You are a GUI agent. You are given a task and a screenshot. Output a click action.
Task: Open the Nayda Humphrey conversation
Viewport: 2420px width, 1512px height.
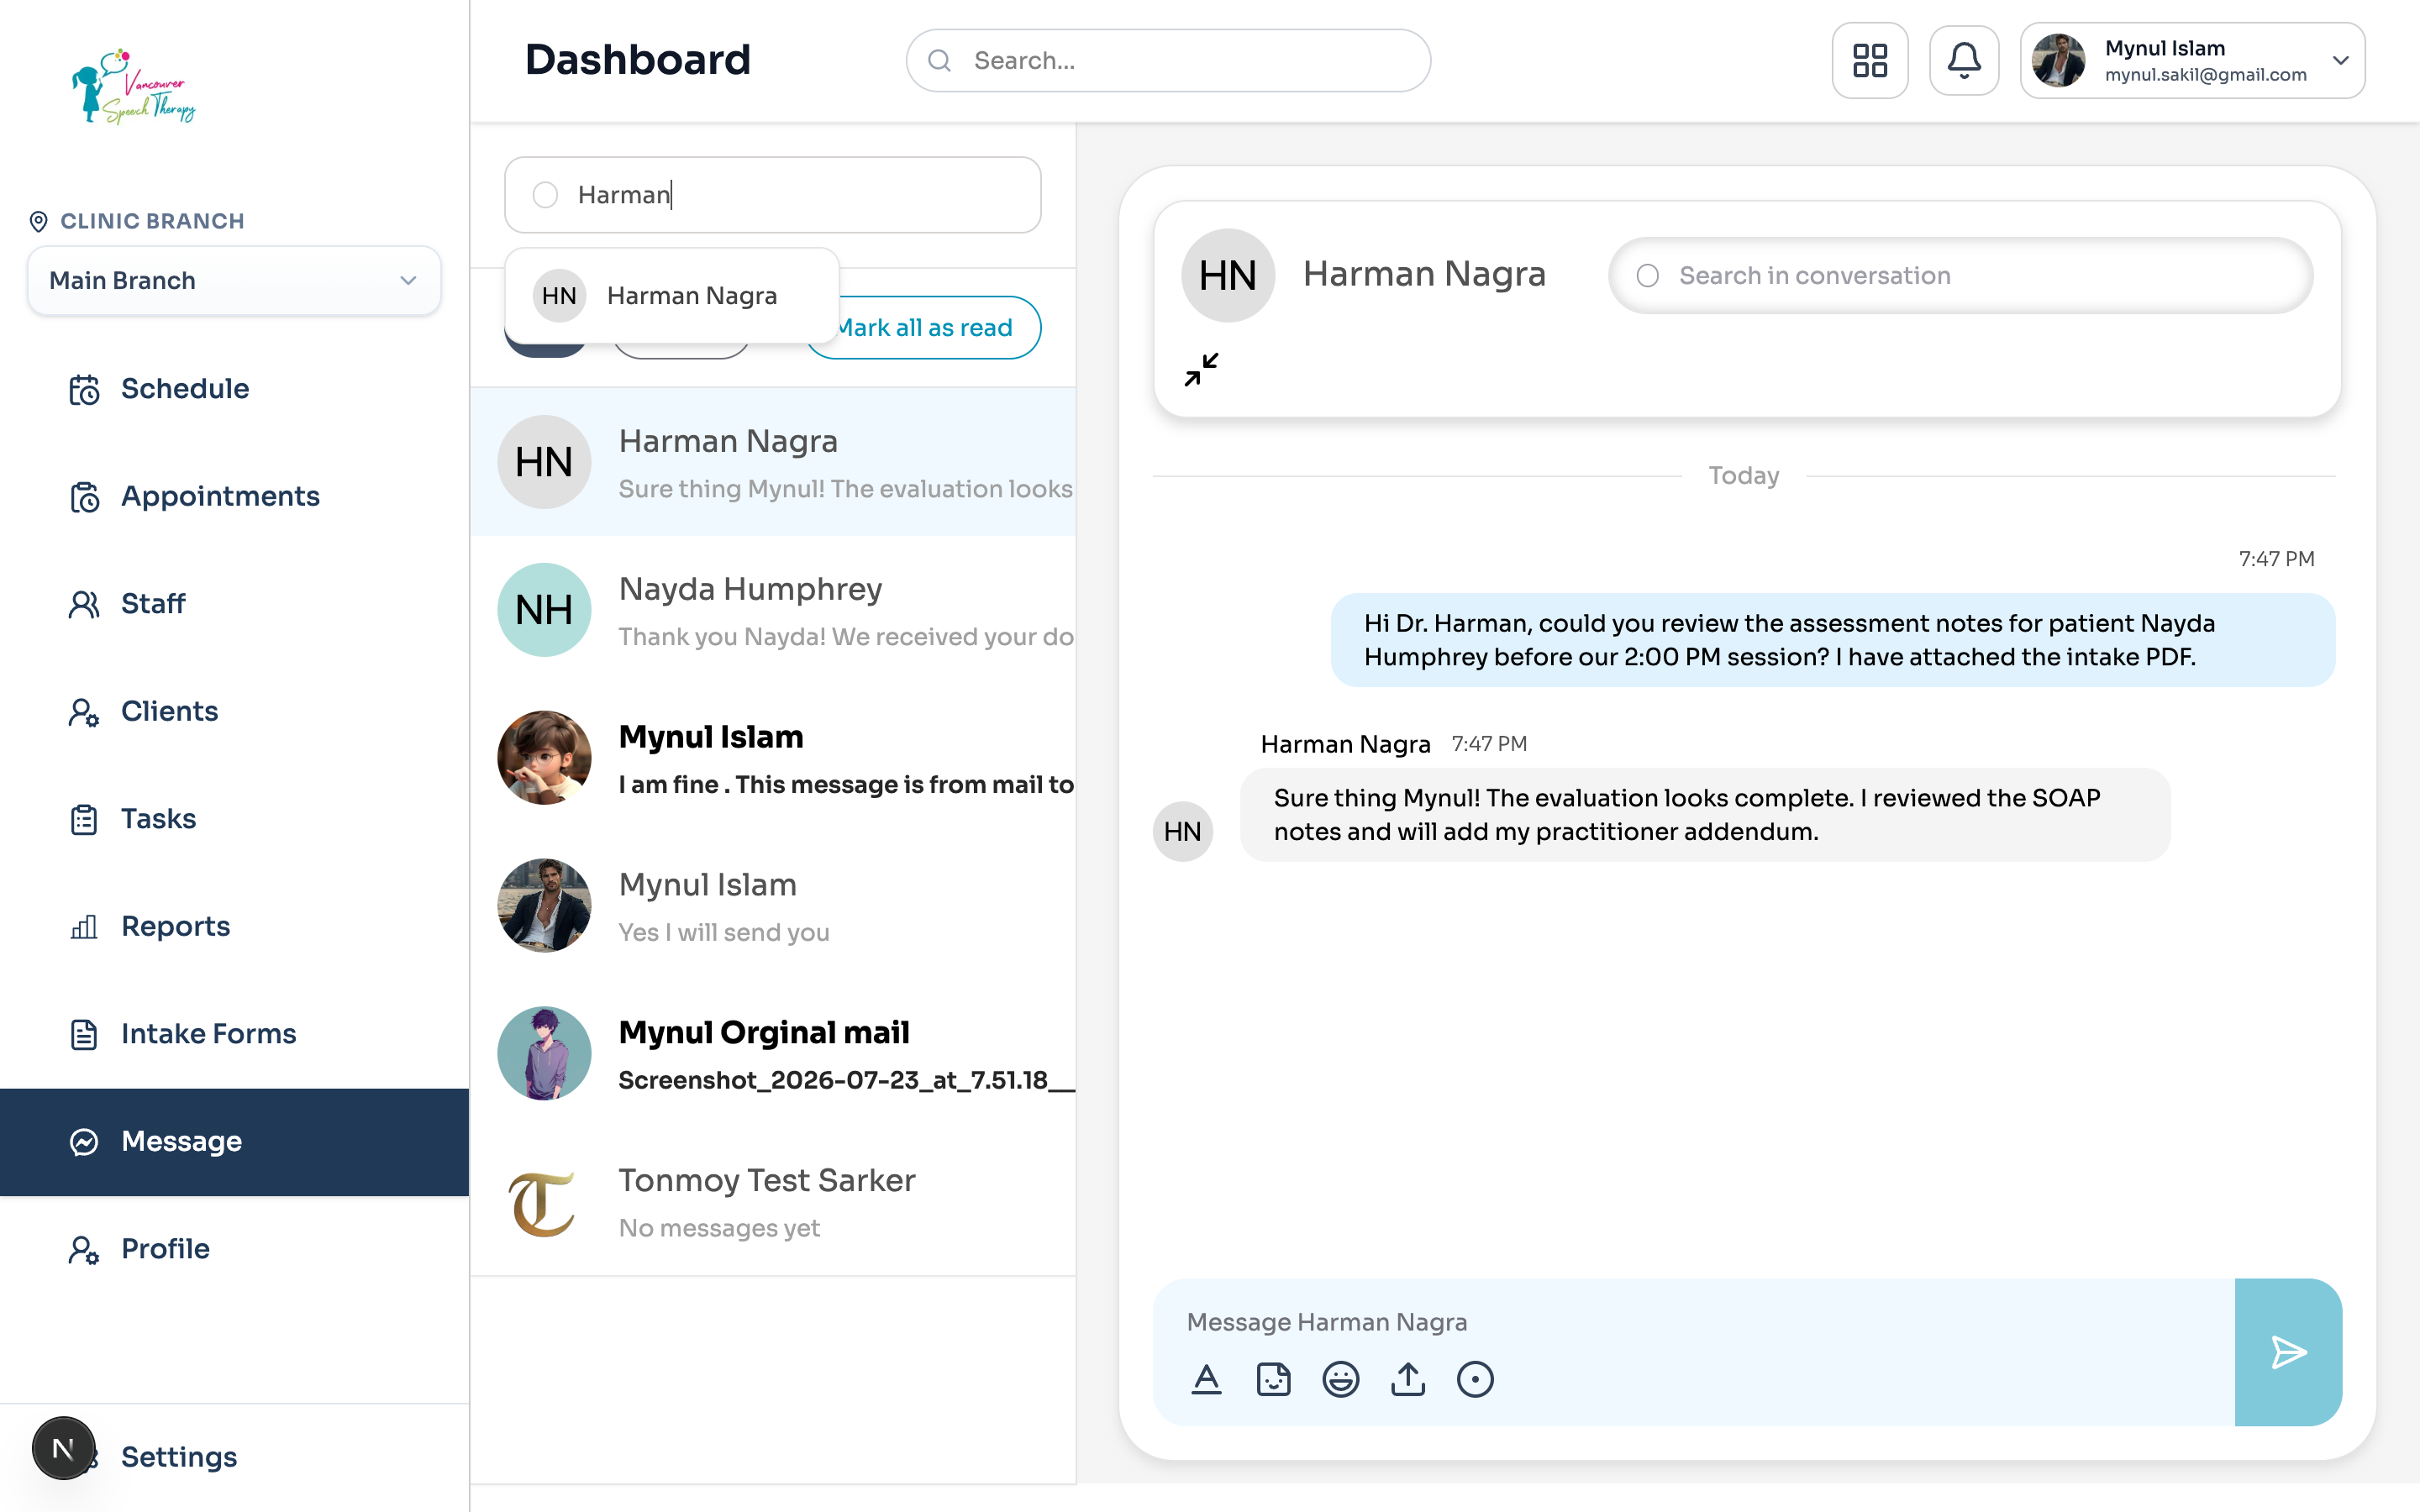[x=774, y=610]
